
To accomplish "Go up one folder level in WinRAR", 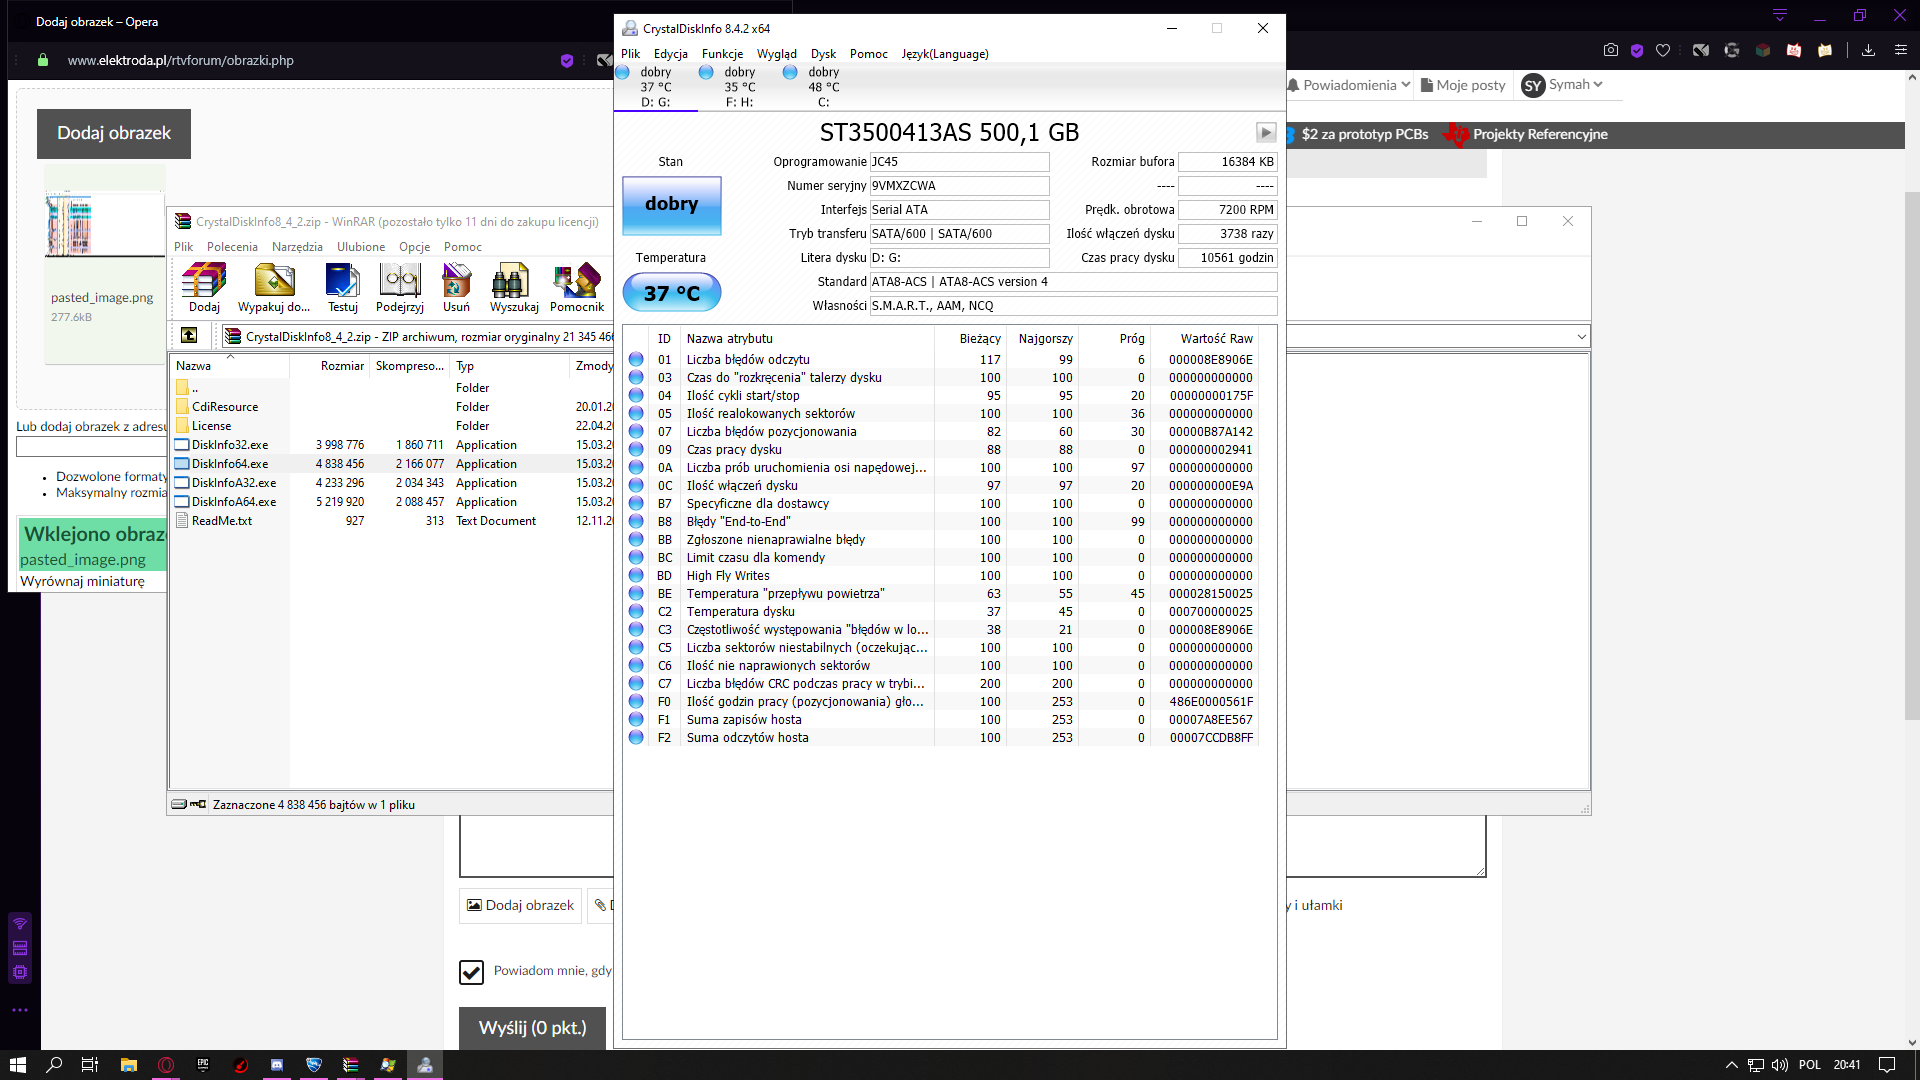I will tap(189, 336).
